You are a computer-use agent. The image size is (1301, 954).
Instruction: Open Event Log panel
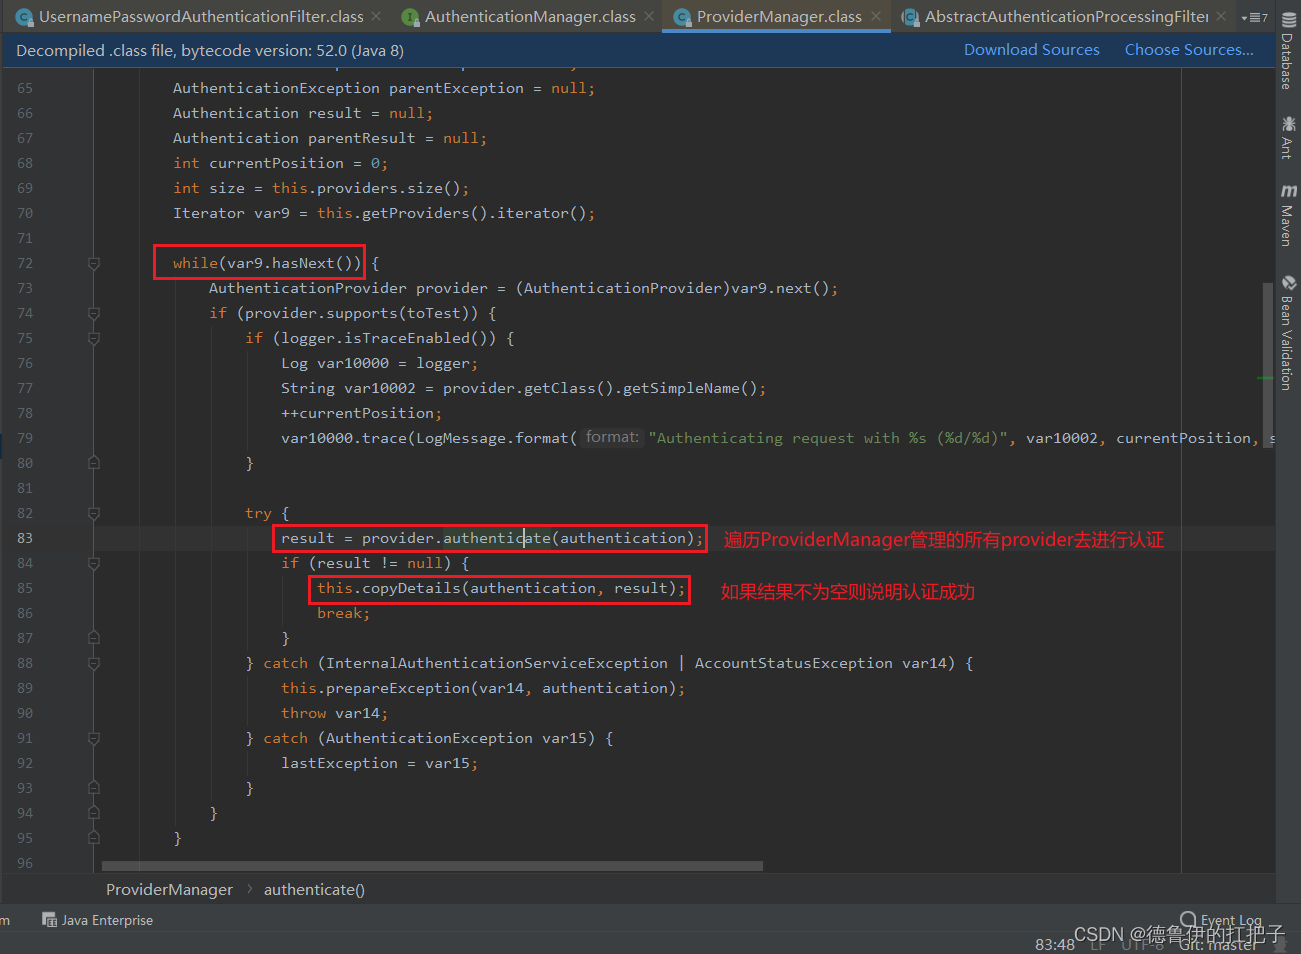[x=1221, y=920]
